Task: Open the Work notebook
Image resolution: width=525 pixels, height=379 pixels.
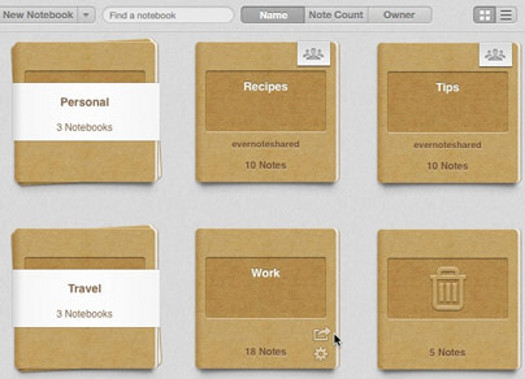Action: [266, 299]
